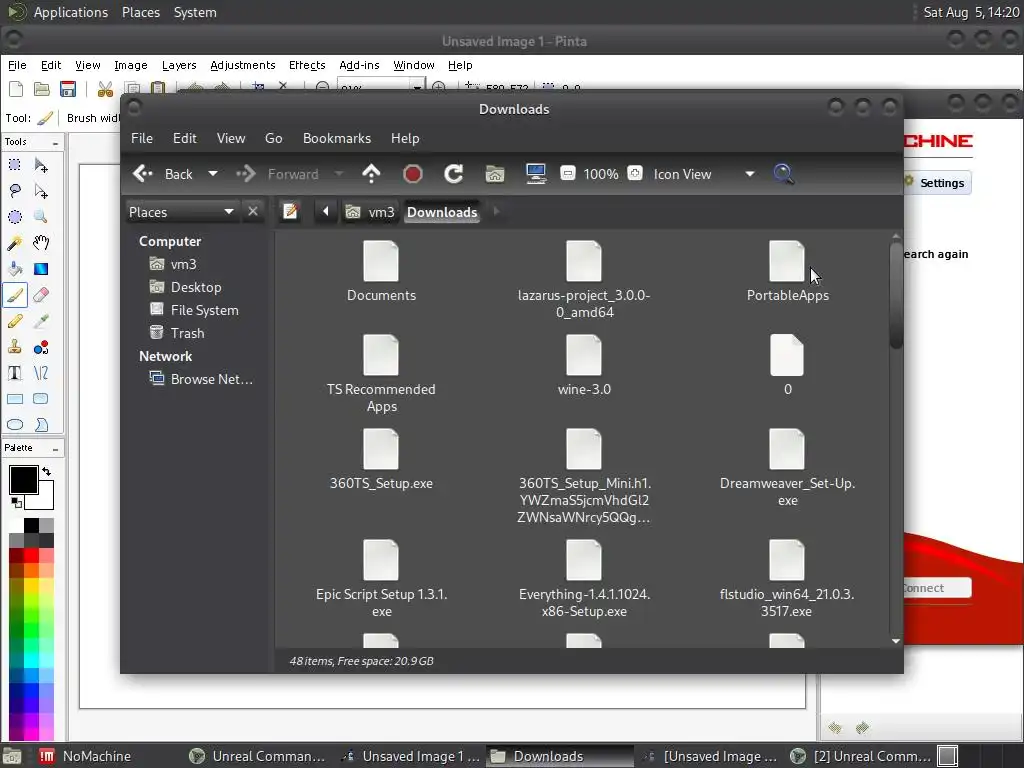Choose bright red from Pinta palette
Viewport: 1024px width, 768px height.
click(31, 556)
